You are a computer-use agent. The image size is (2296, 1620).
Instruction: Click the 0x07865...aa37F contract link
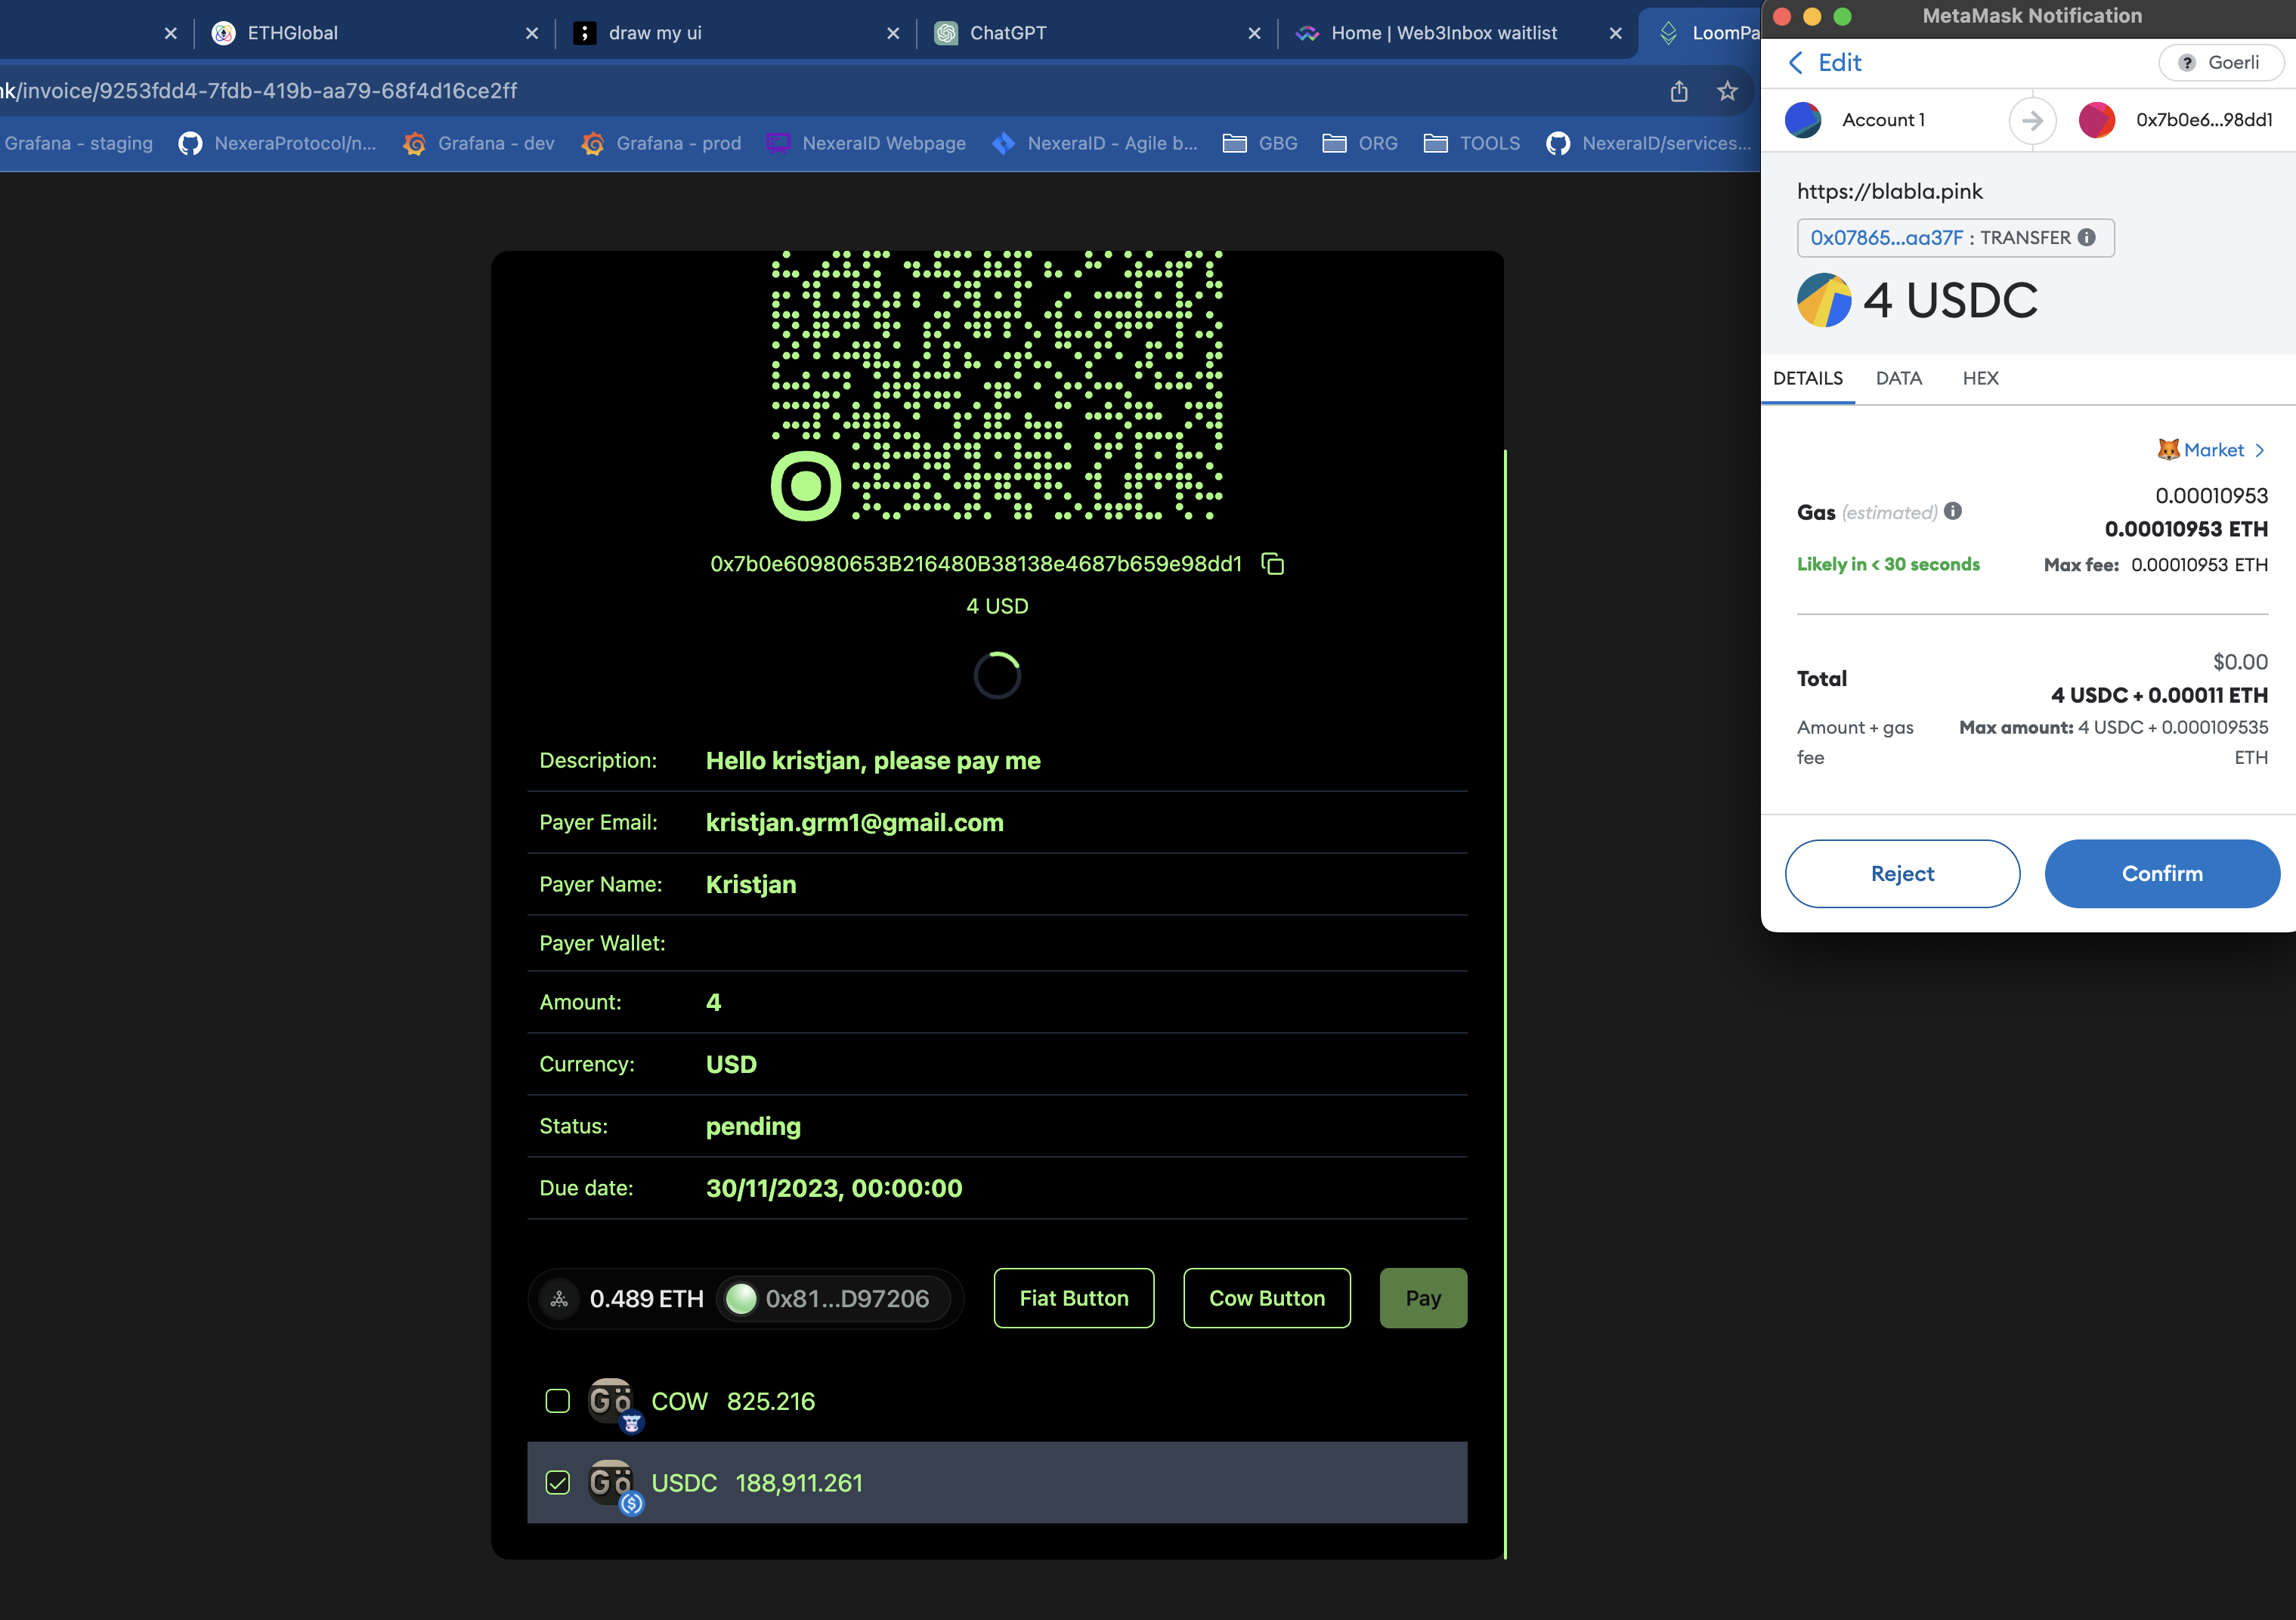pyautogui.click(x=1887, y=238)
